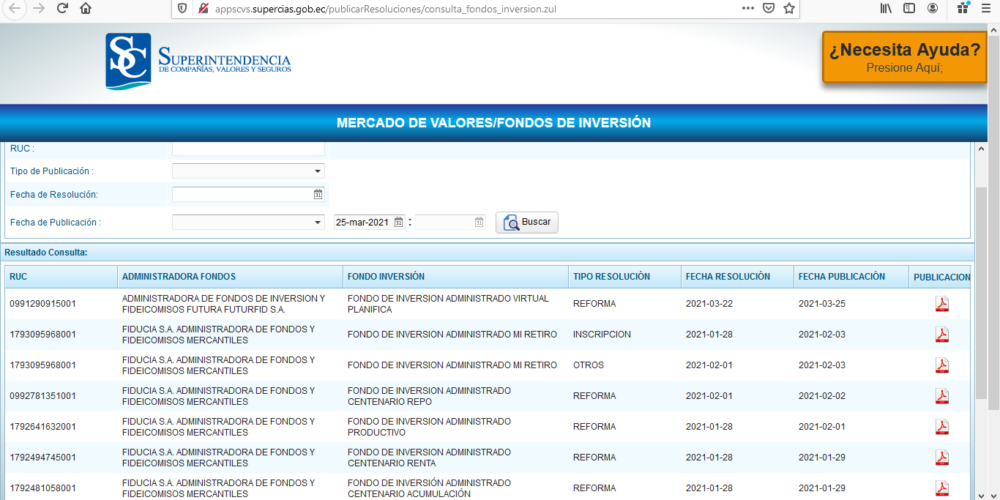The width and height of the screenshot is (1000, 500).
Task: Open PDF for Mi Retiro INSCRIPCION row
Action: coord(941,335)
